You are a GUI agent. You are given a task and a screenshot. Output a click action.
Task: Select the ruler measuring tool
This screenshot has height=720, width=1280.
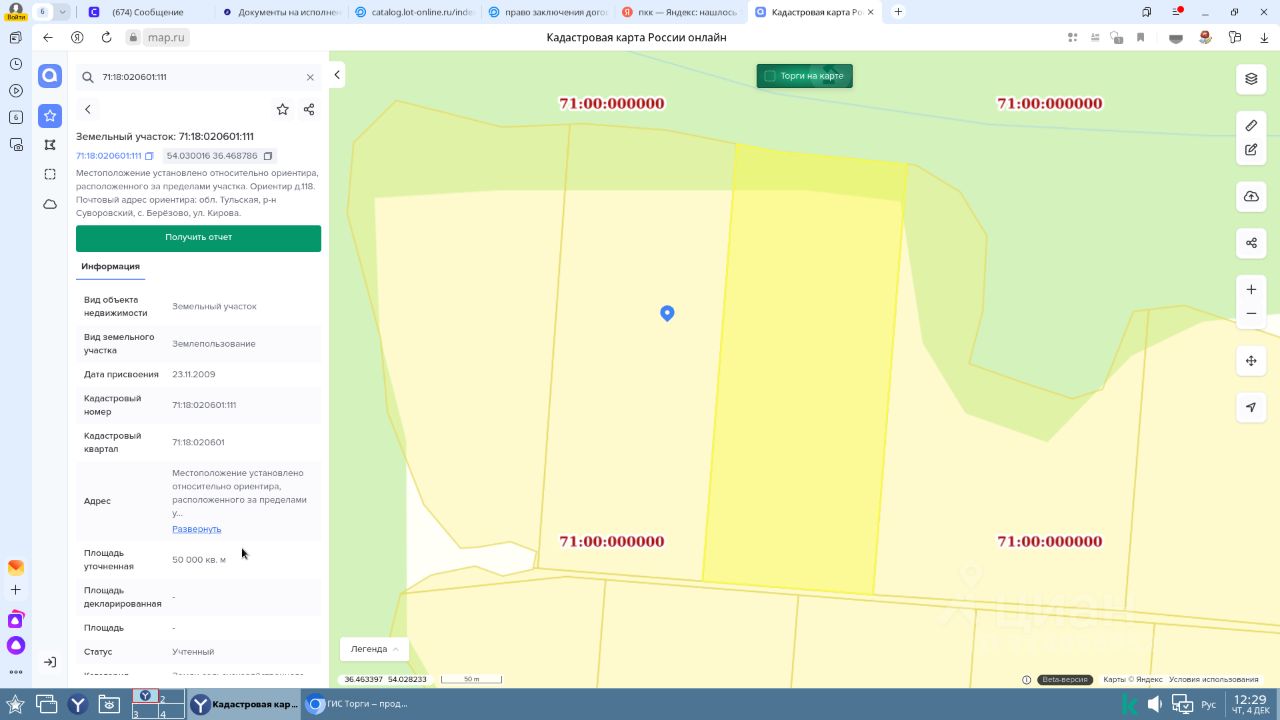pos(1251,126)
